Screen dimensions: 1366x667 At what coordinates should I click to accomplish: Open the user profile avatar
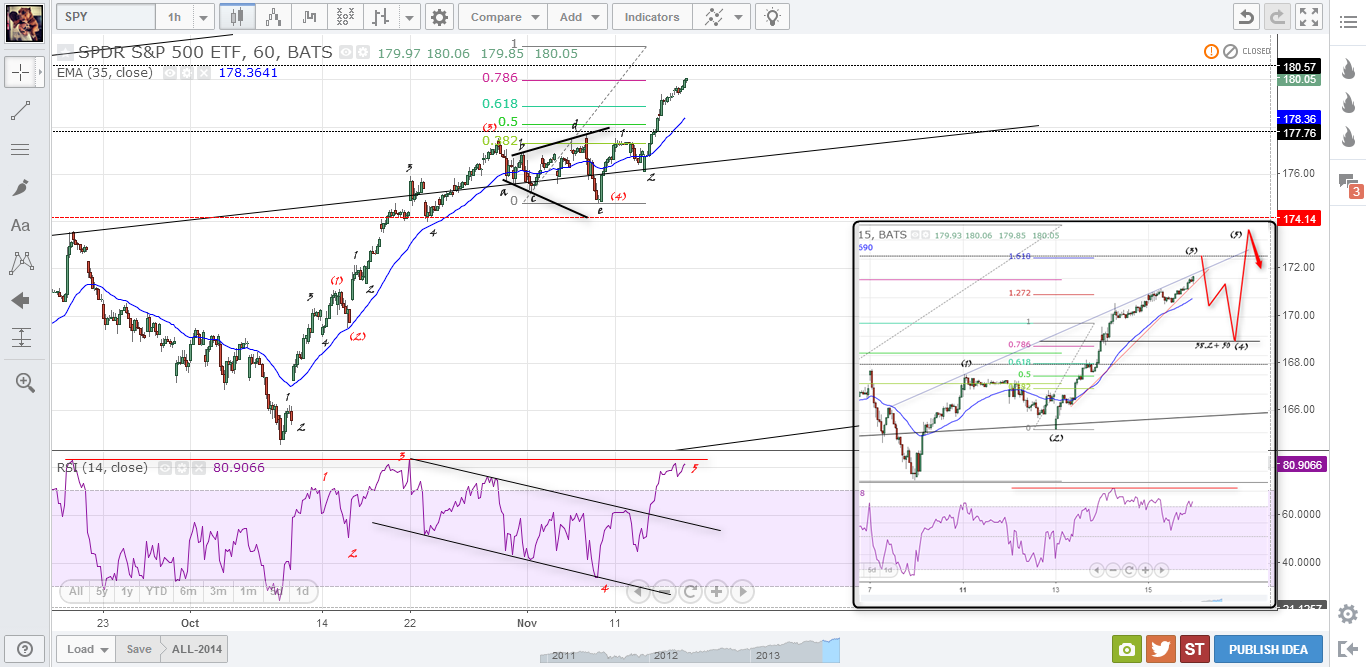point(23,22)
